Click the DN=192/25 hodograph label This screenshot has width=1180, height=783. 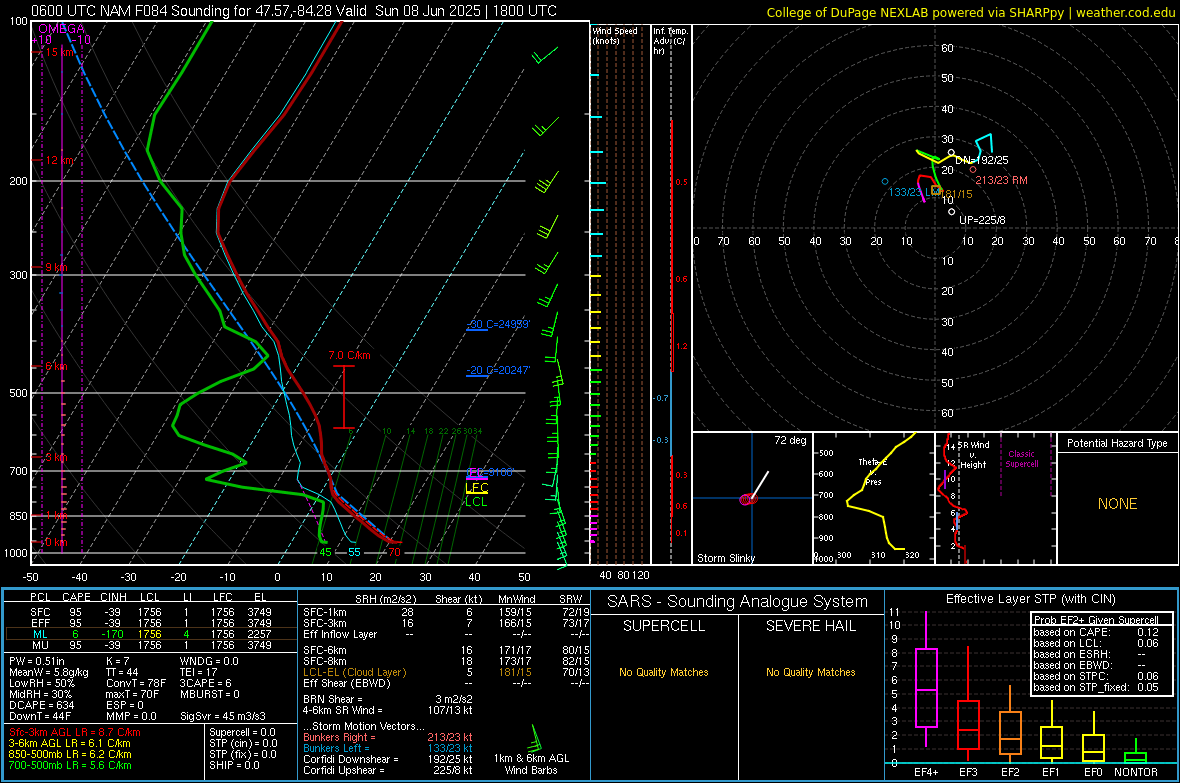[x=981, y=160]
